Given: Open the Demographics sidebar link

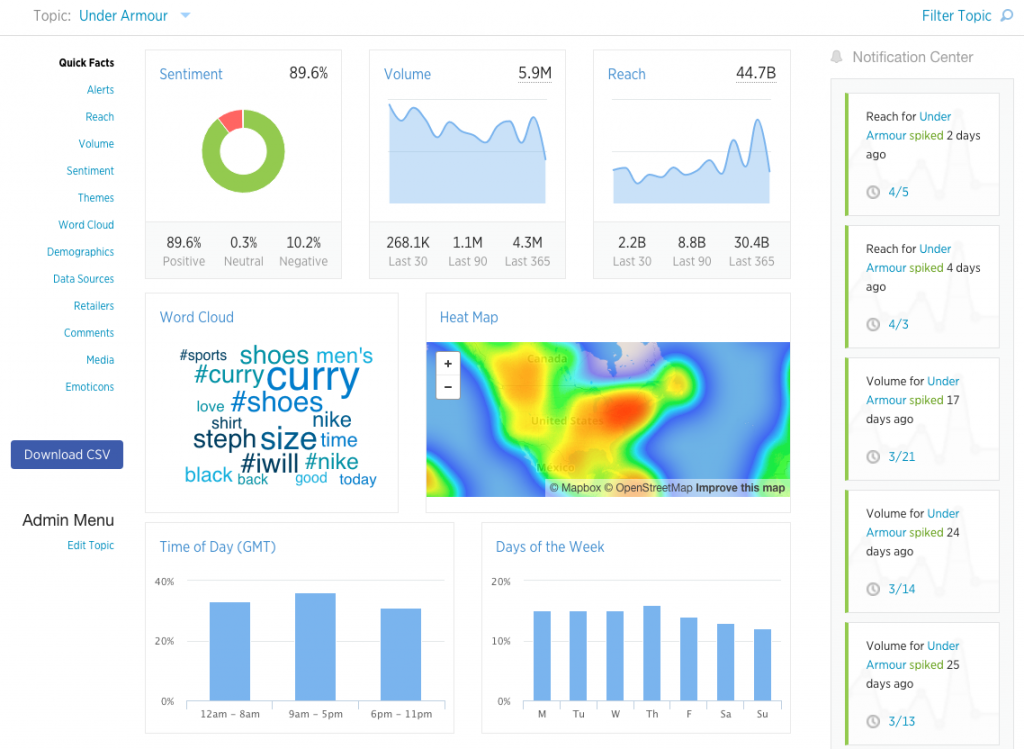Looking at the screenshot, I should point(80,251).
